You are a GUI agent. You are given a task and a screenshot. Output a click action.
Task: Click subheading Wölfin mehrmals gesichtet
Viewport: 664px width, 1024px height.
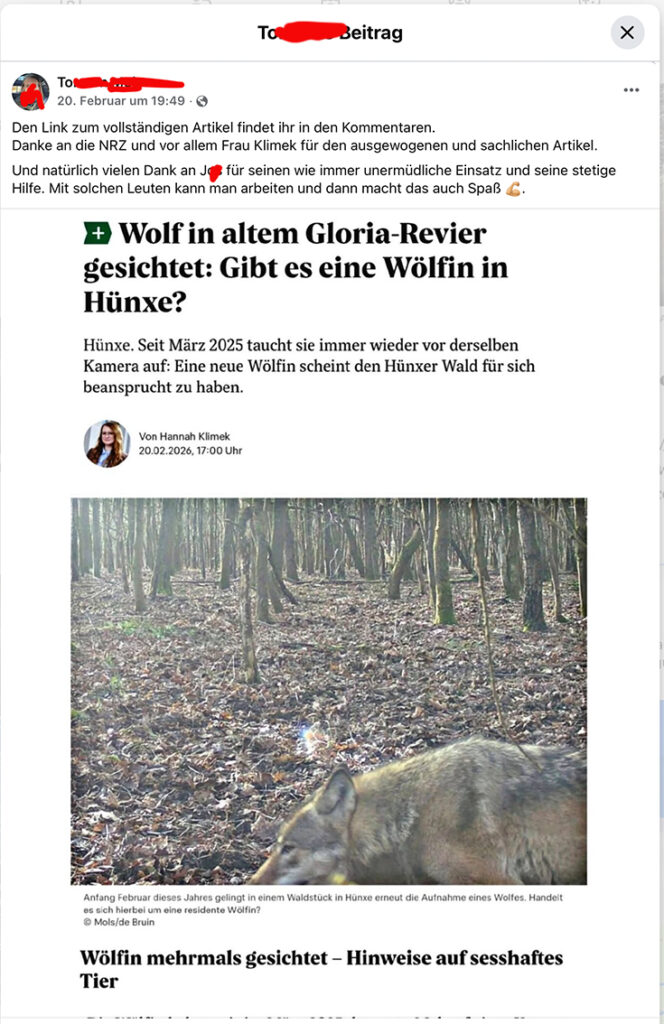321,969
